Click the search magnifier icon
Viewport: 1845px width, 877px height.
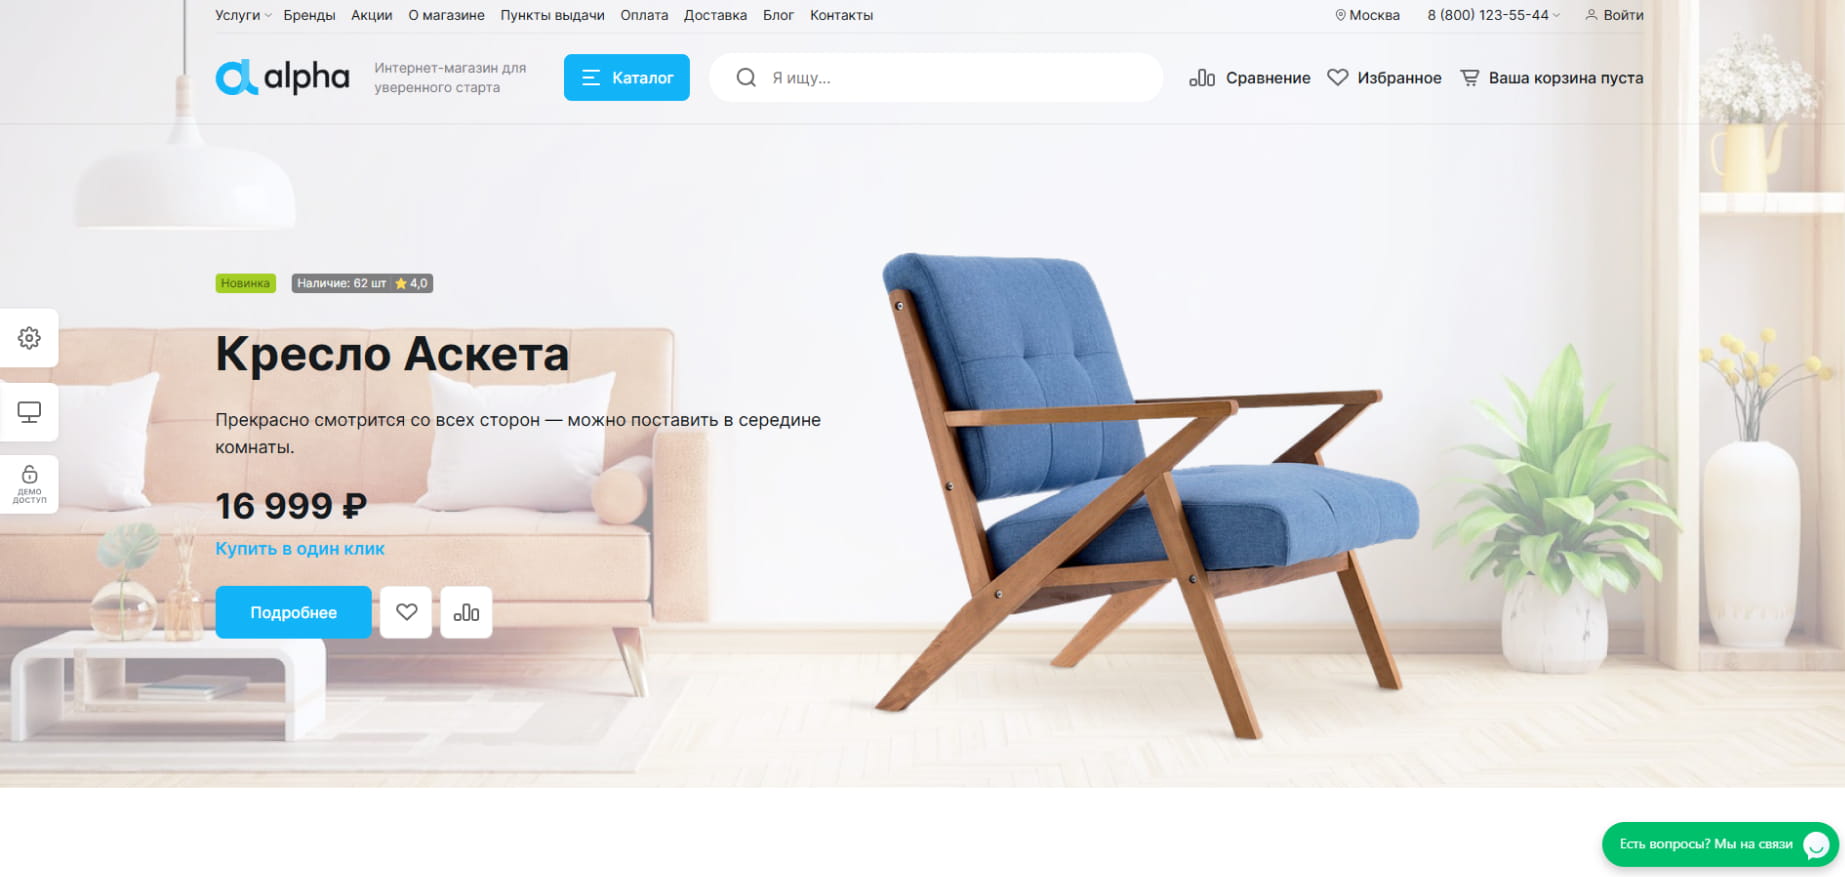tap(746, 78)
